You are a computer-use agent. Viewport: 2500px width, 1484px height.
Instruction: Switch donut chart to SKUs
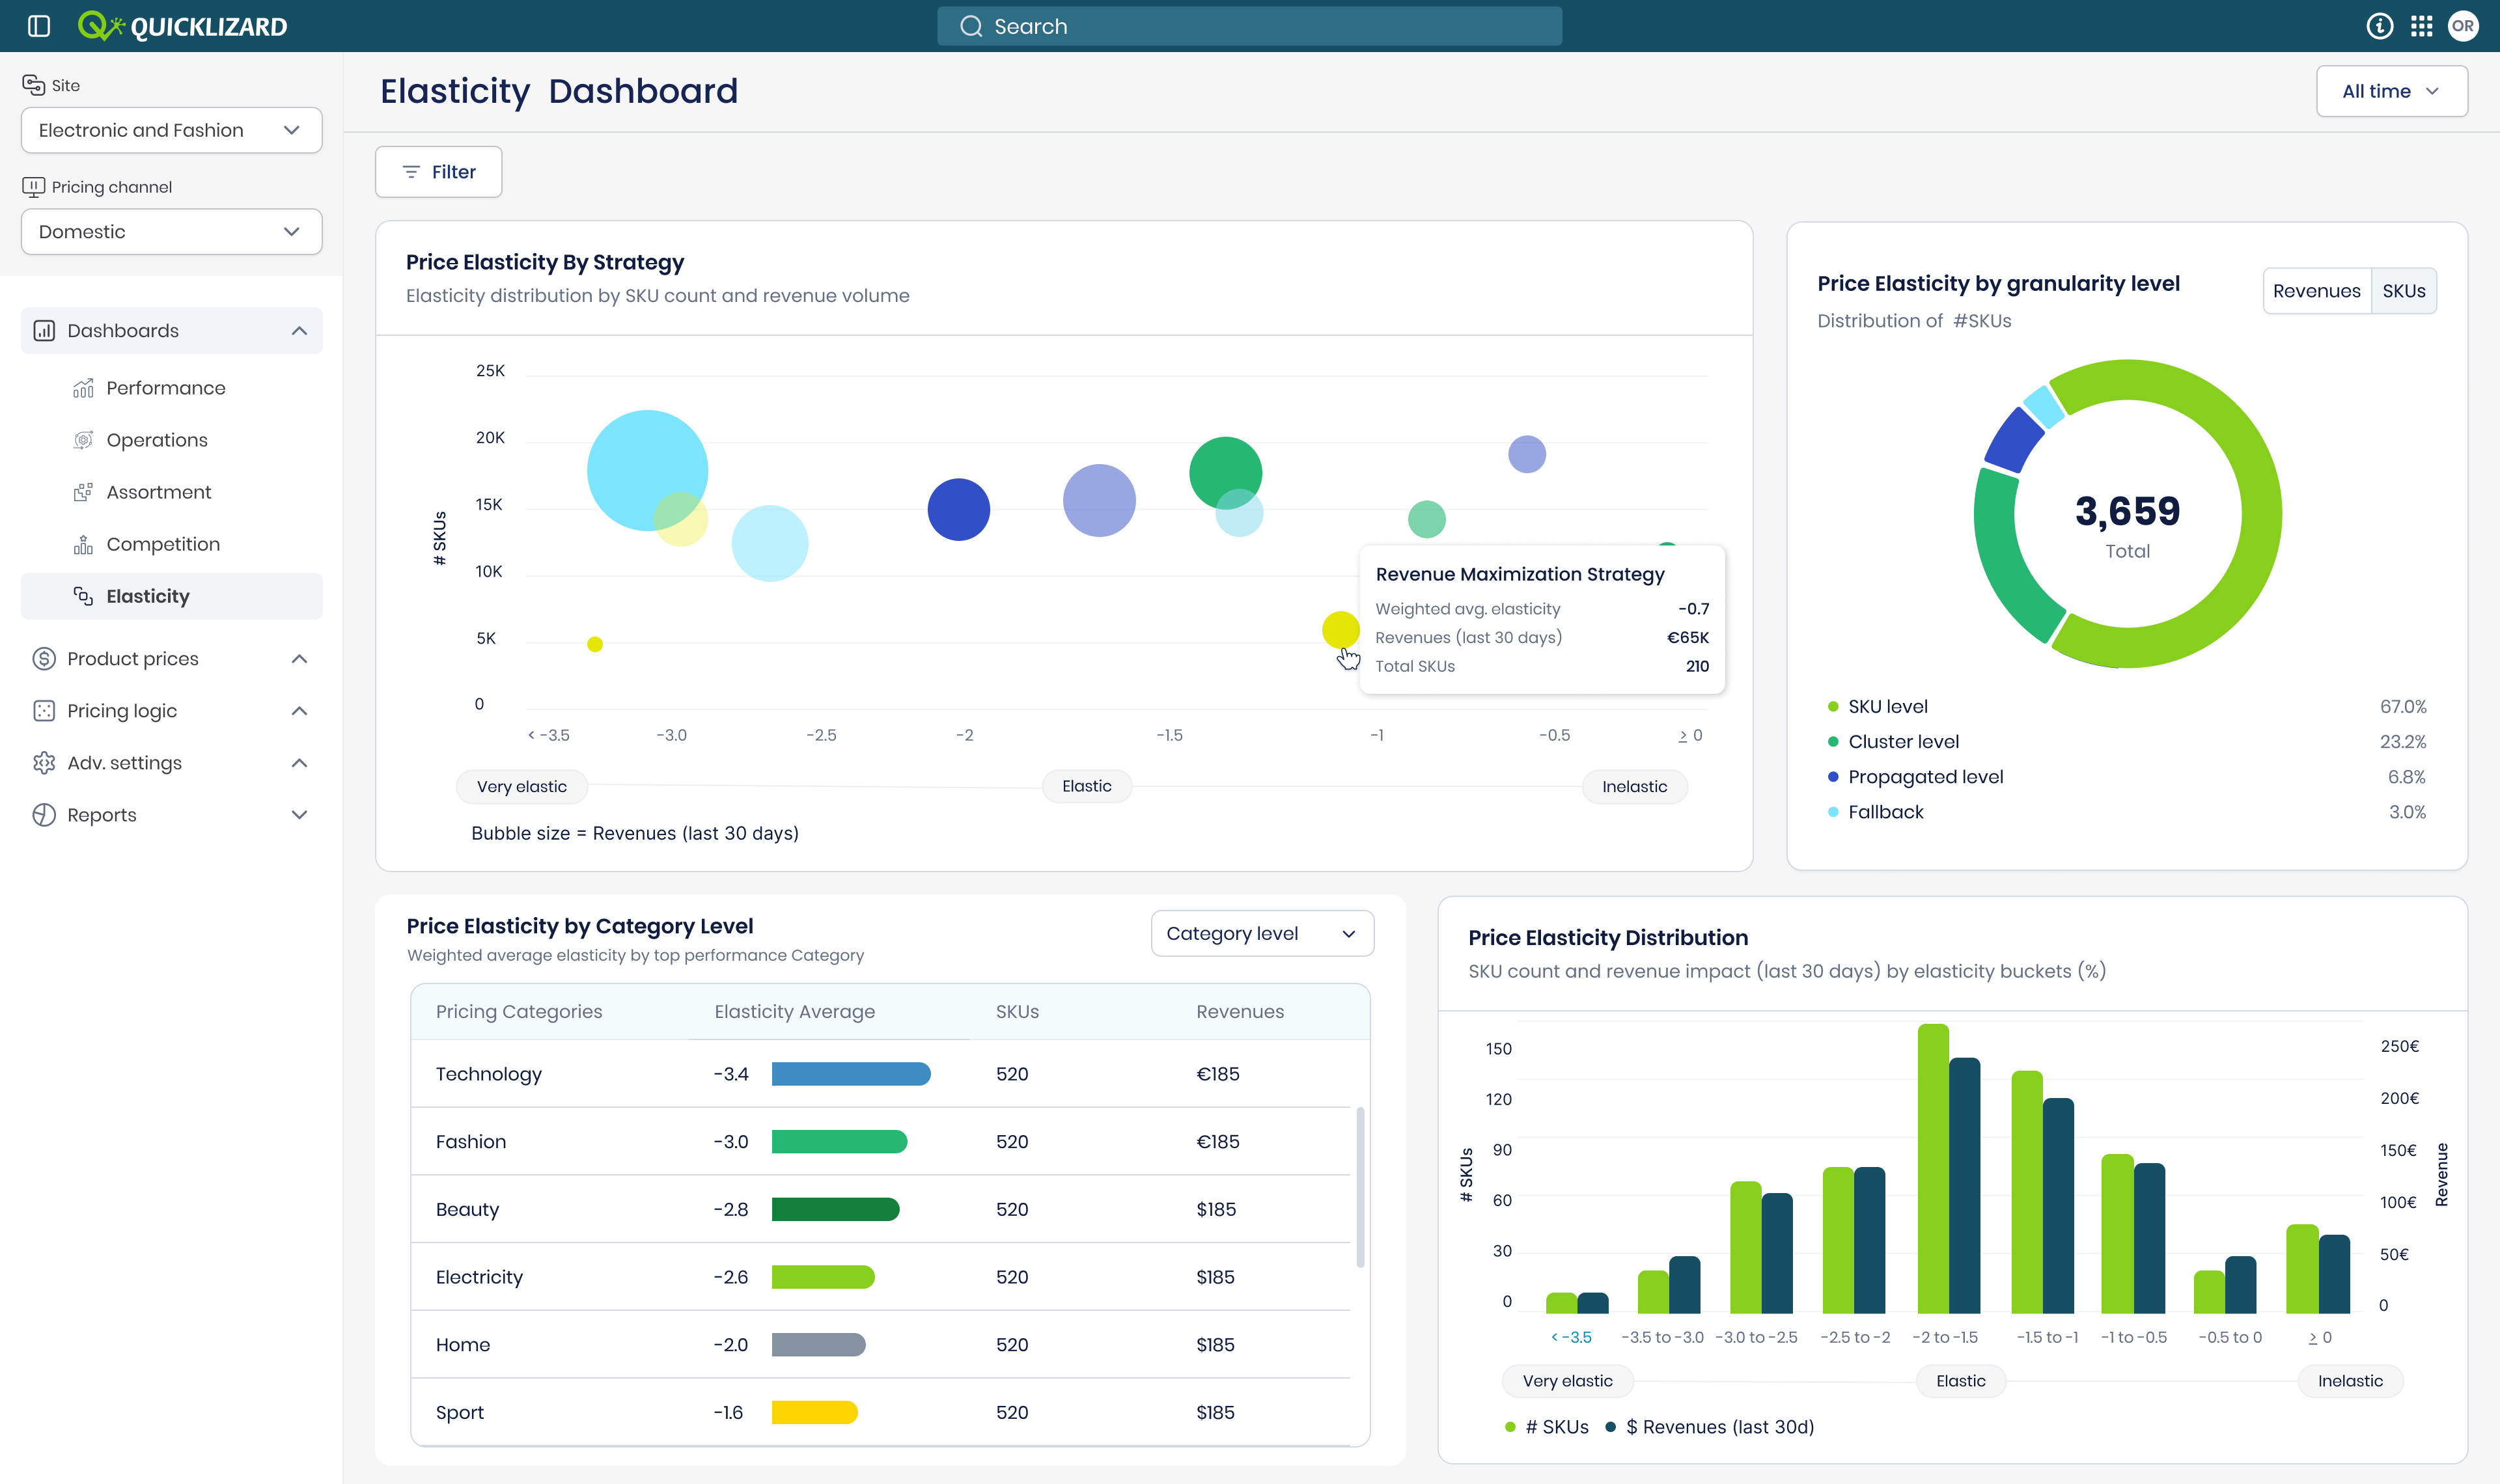2403,291
